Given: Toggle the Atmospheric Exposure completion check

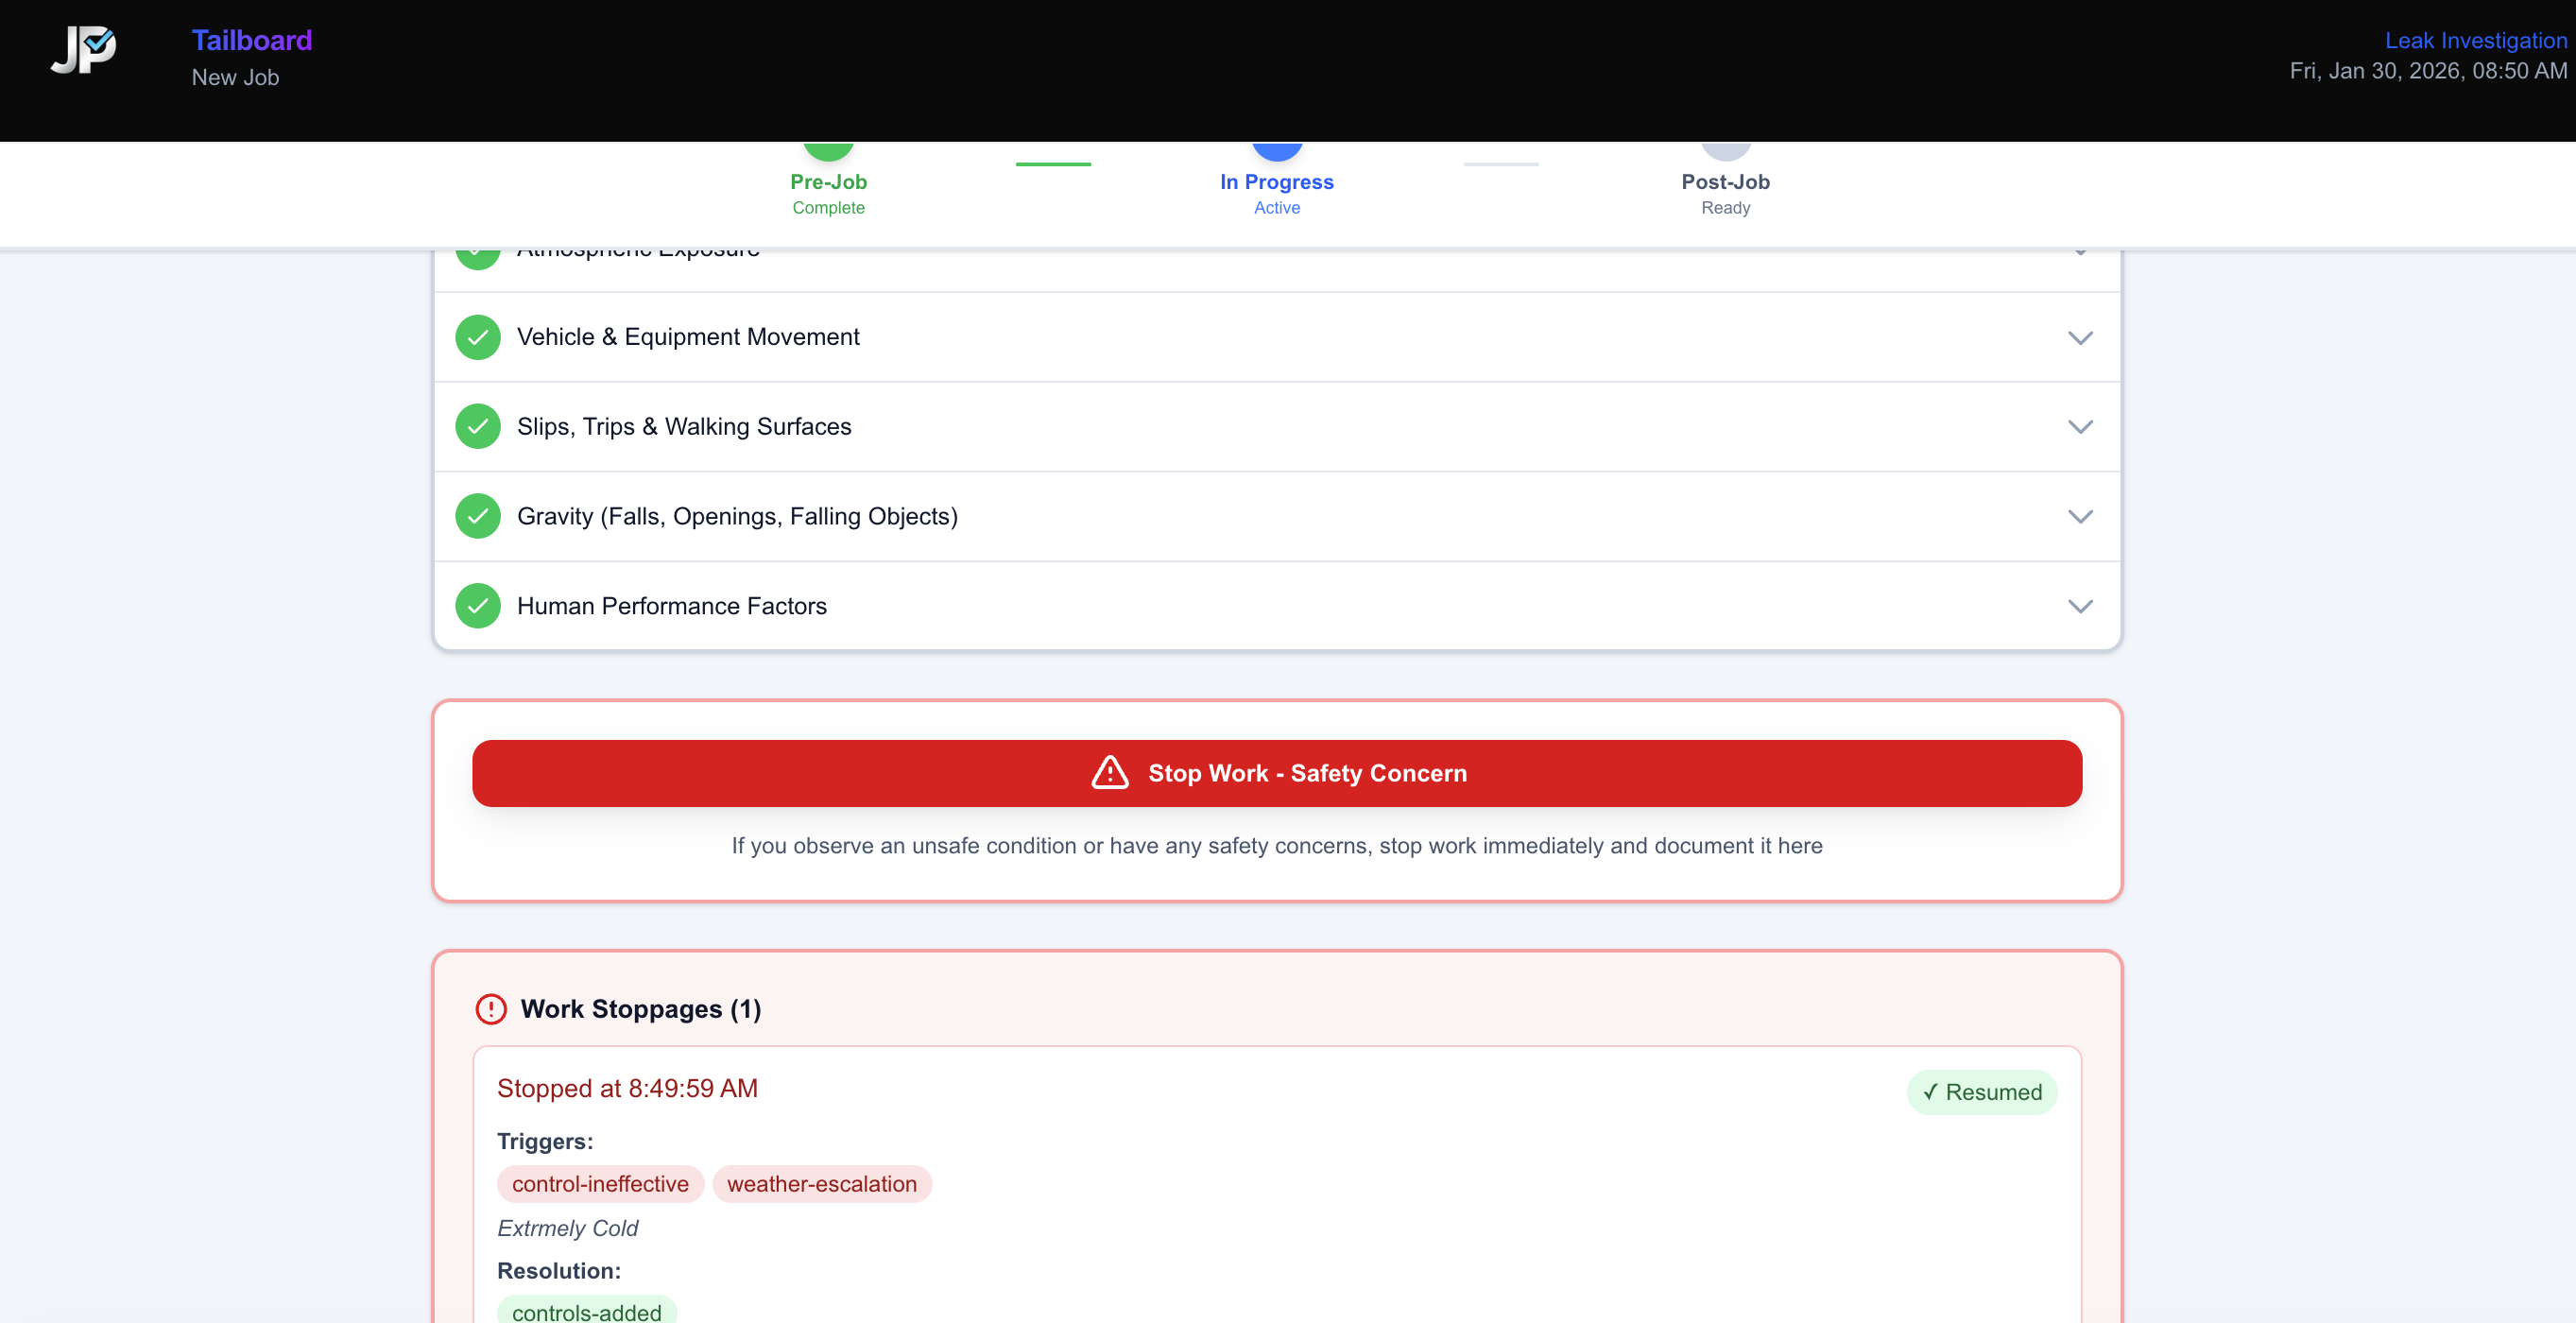Looking at the screenshot, I should (x=477, y=250).
